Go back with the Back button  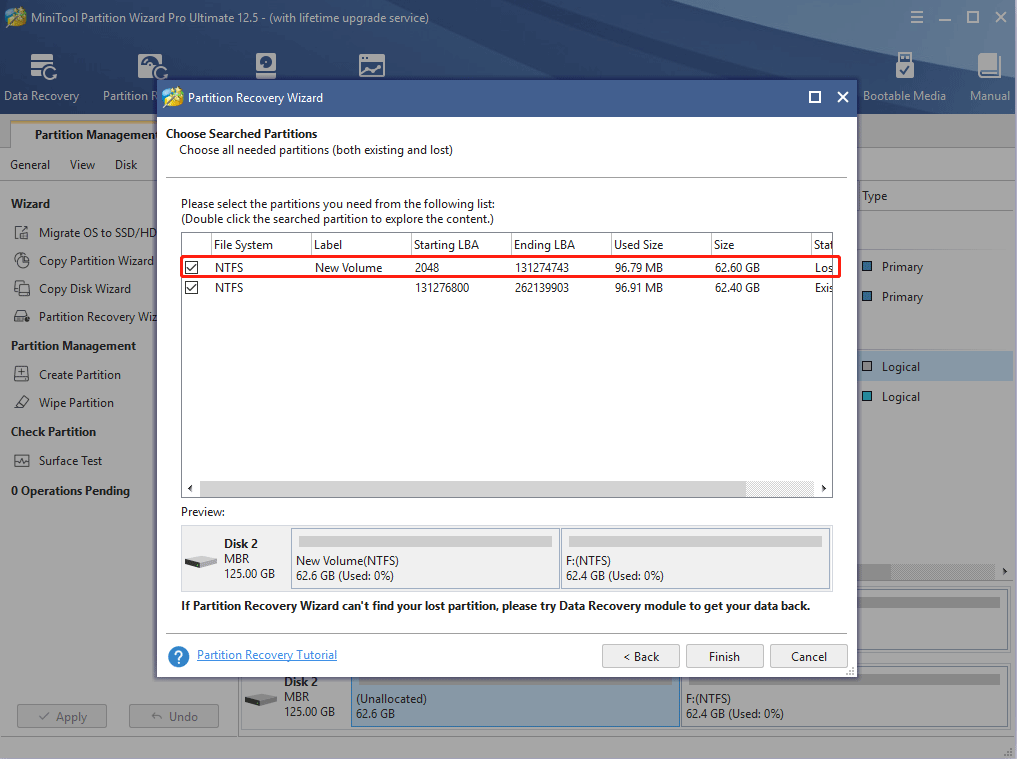click(641, 657)
